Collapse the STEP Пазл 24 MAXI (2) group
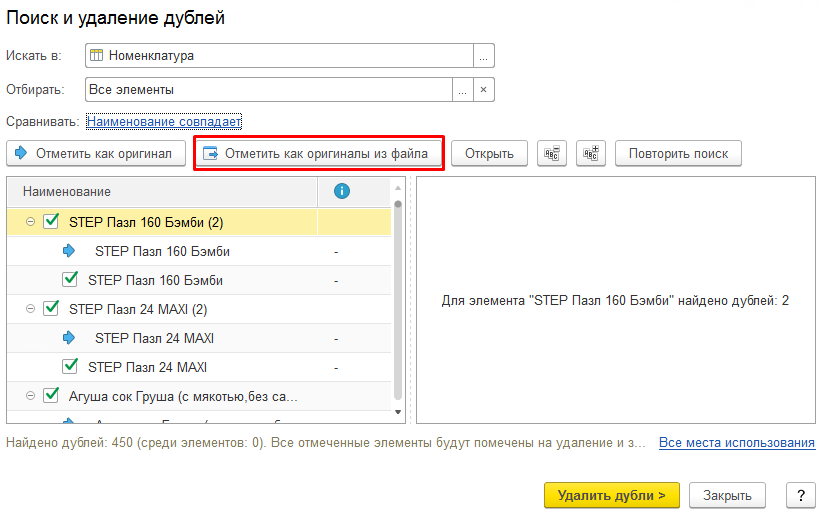Viewport: 826px width, 515px height. pyautogui.click(x=30, y=309)
